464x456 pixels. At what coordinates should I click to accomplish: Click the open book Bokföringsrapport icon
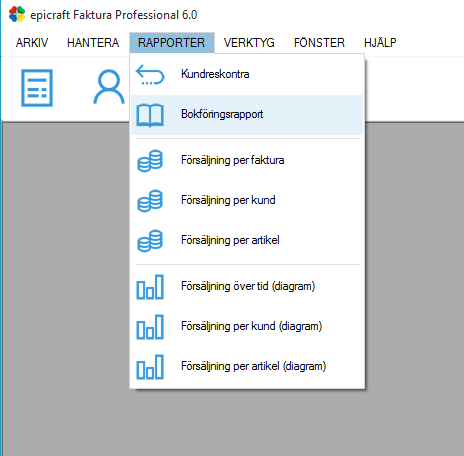[150, 115]
